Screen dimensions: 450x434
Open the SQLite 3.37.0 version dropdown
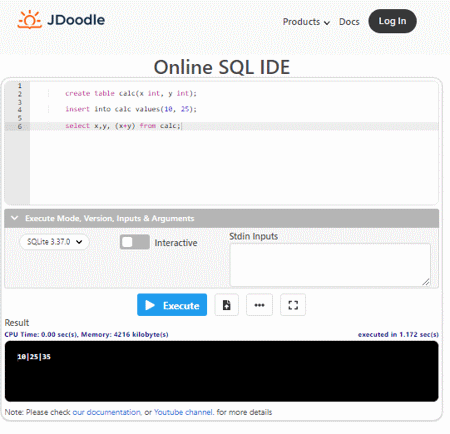tap(55, 242)
